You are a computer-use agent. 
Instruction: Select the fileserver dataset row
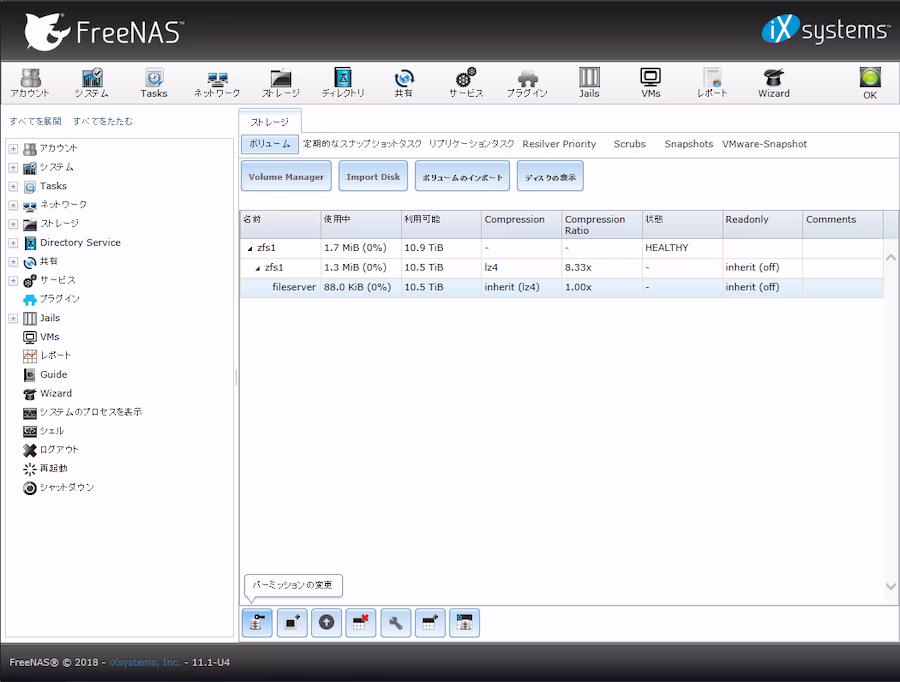pos(561,287)
